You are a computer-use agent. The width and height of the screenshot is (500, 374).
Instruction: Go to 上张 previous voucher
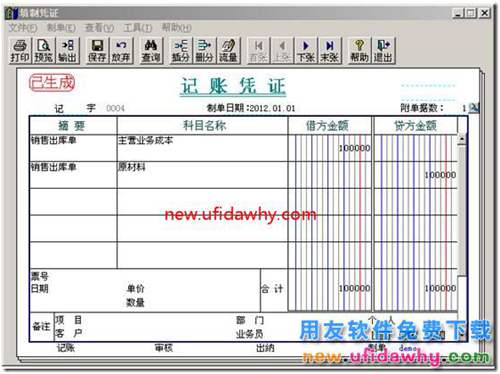coord(282,51)
